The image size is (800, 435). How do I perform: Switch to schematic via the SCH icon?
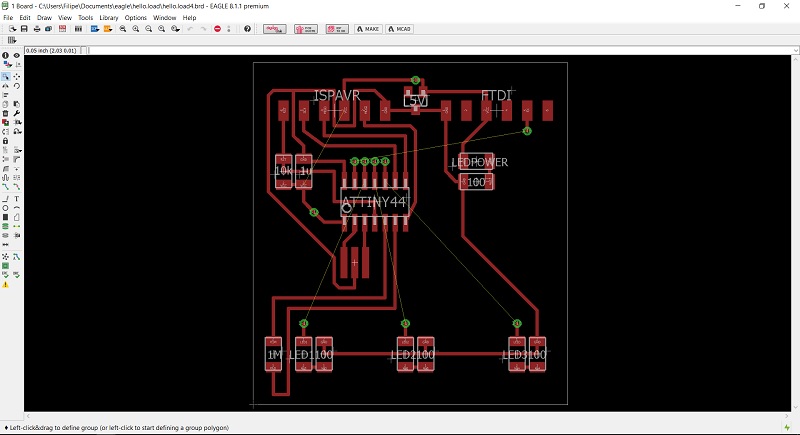point(62,29)
